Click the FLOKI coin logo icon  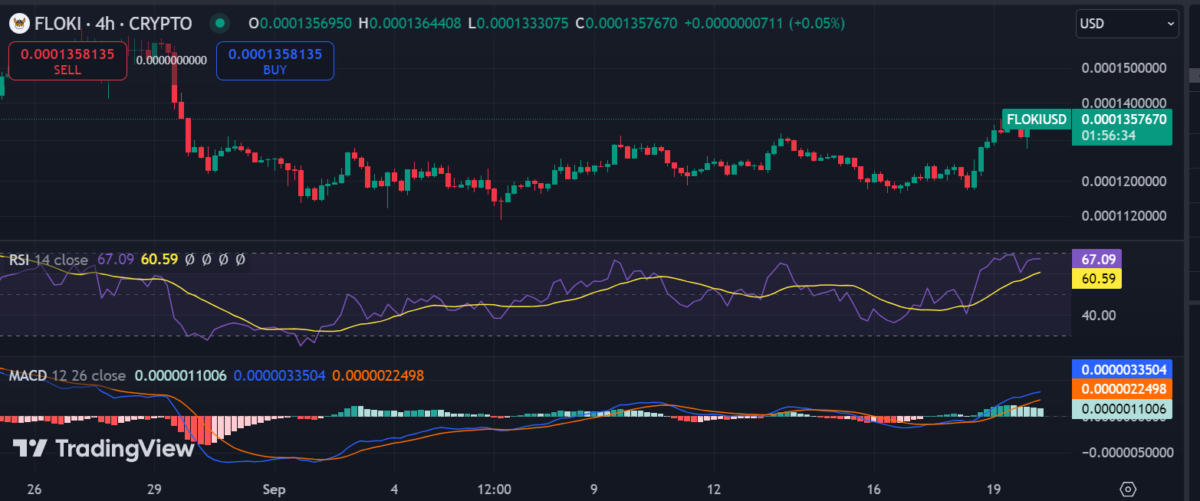(19, 21)
